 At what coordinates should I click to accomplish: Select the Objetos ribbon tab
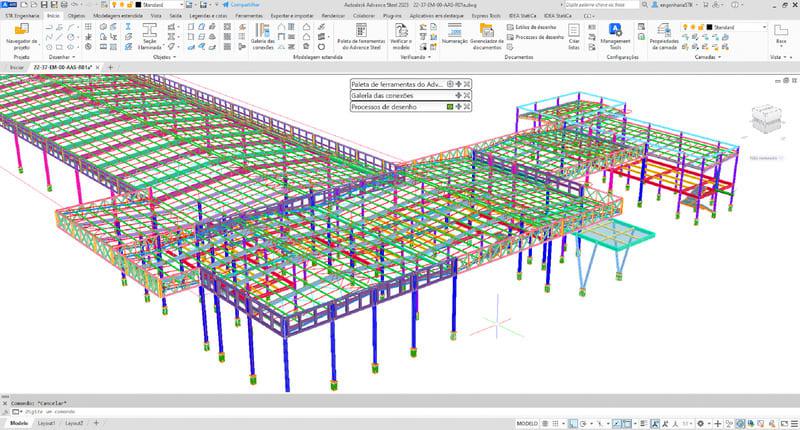pyautogui.click(x=77, y=16)
